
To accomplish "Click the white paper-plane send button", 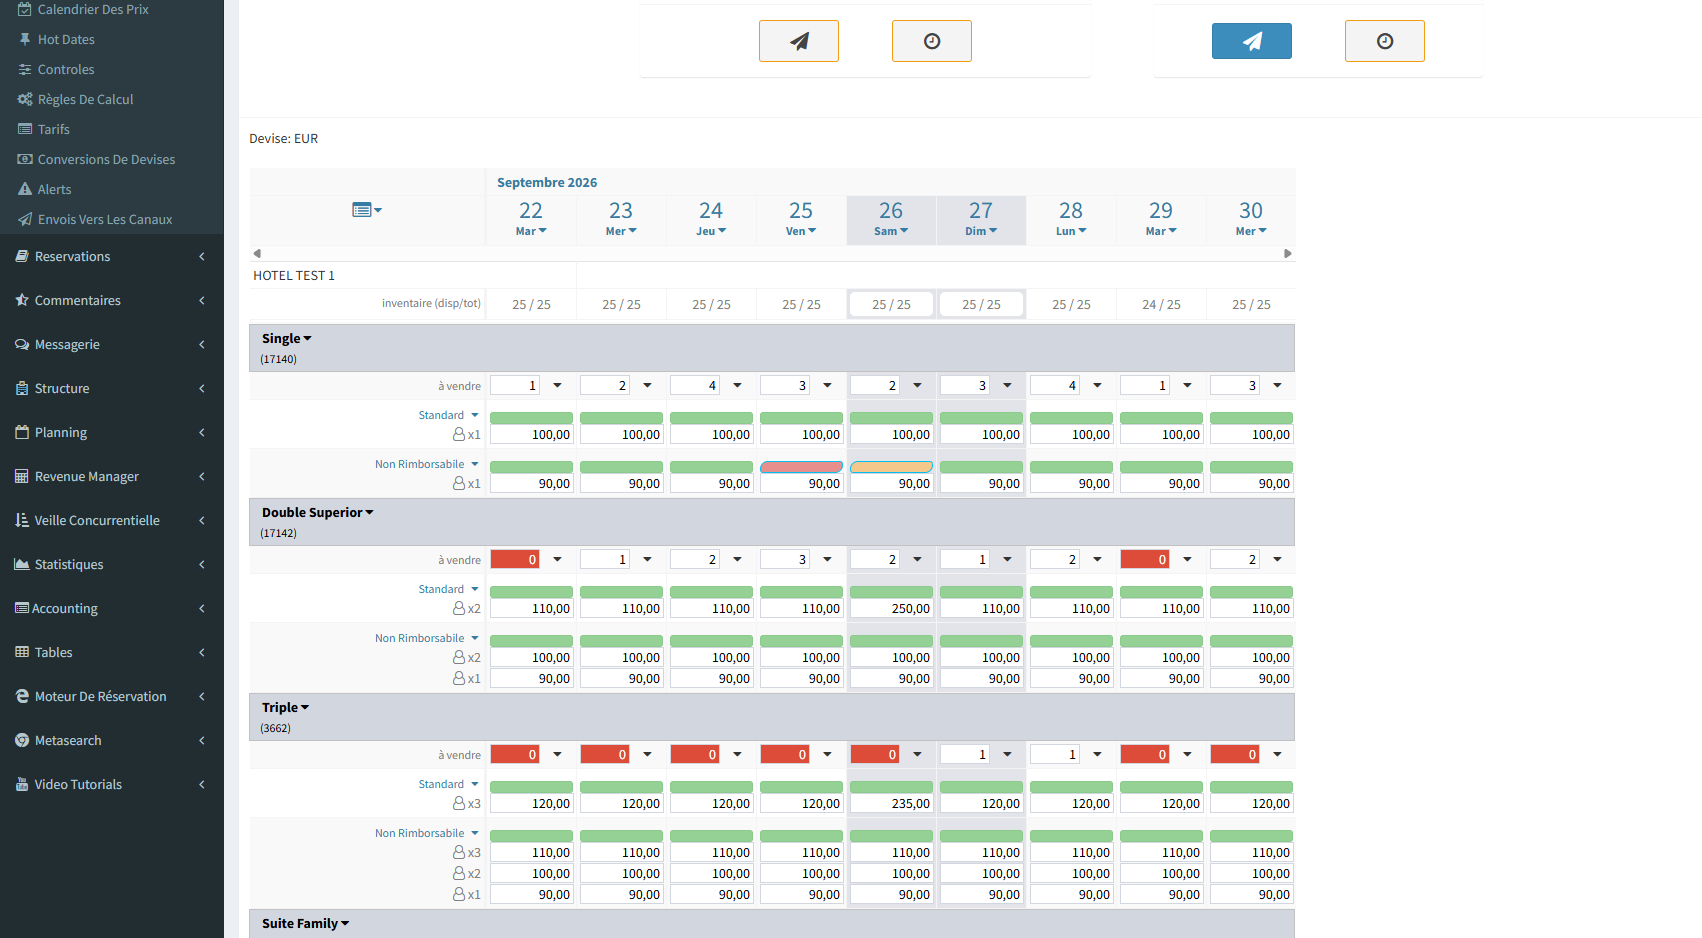I will point(798,41).
